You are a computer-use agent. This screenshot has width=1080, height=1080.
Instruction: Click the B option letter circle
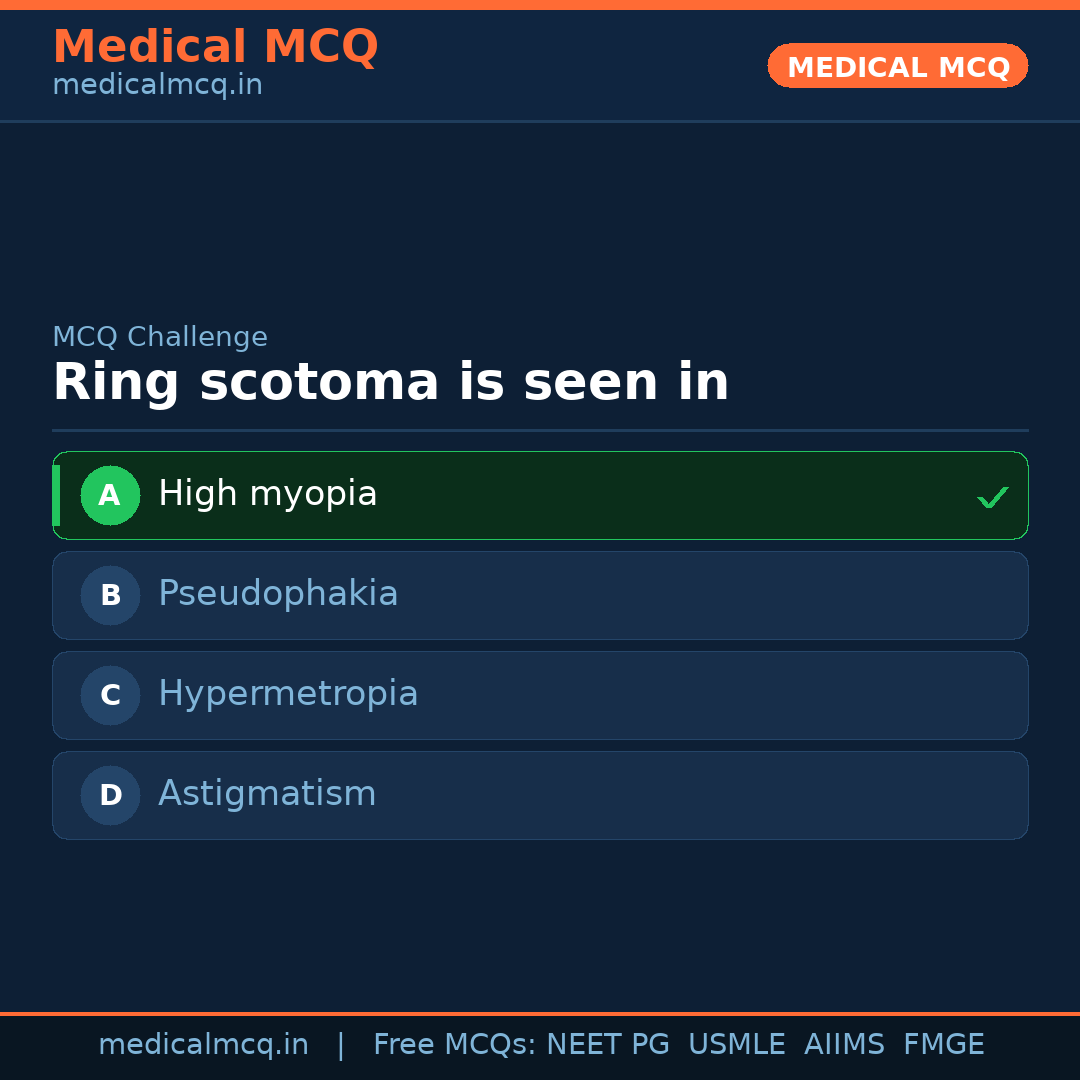click(x=110, y=595)
